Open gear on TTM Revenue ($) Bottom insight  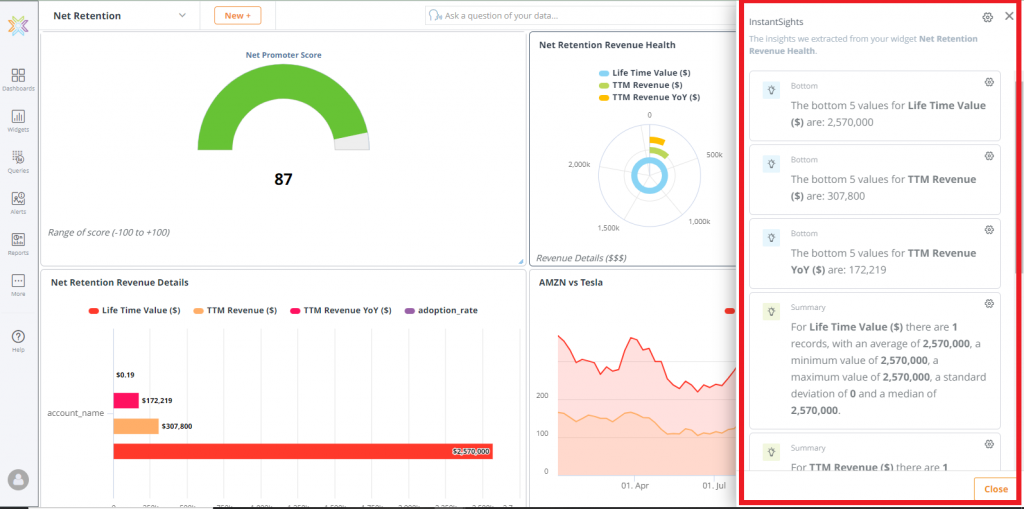pos(989,156)
